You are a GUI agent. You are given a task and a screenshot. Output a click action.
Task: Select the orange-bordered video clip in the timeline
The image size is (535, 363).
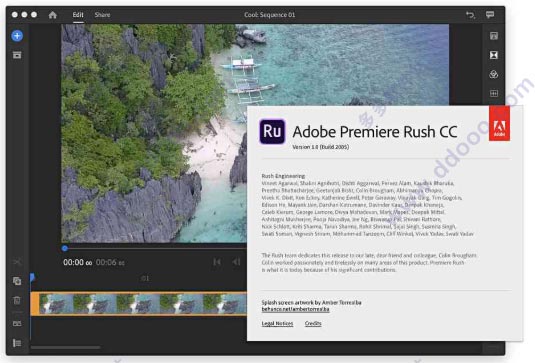point(139,304)
